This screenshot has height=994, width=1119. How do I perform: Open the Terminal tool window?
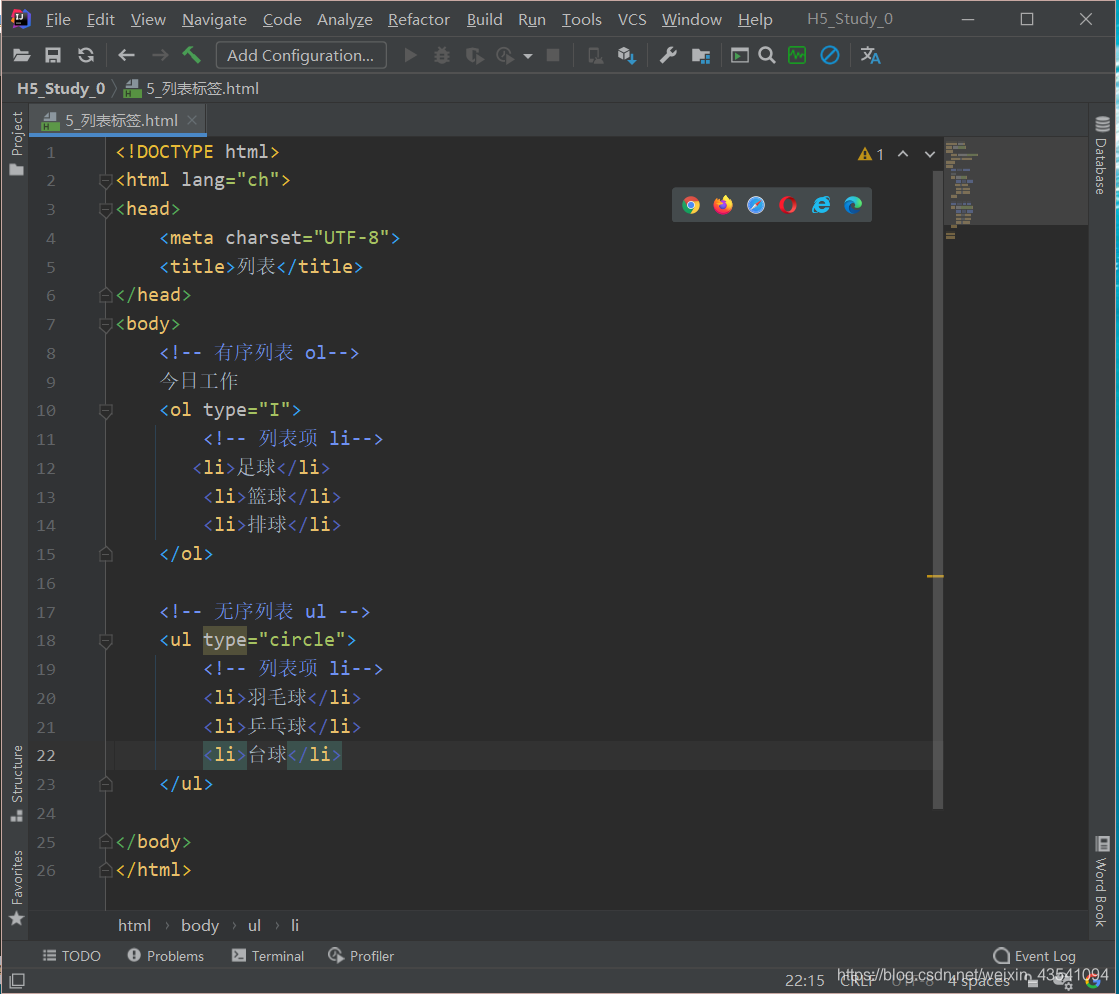[268, 955]
